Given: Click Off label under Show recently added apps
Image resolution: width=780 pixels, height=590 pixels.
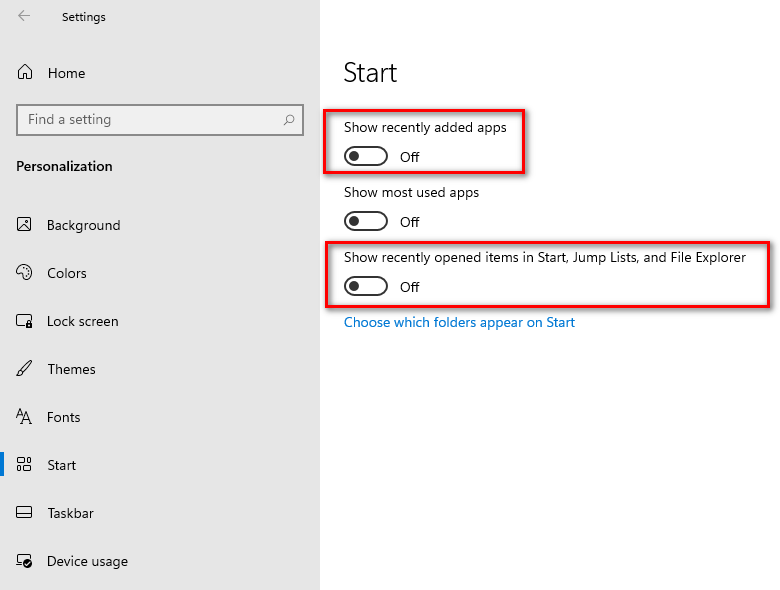Looking at the screenshot, I should tap(409, 157).
